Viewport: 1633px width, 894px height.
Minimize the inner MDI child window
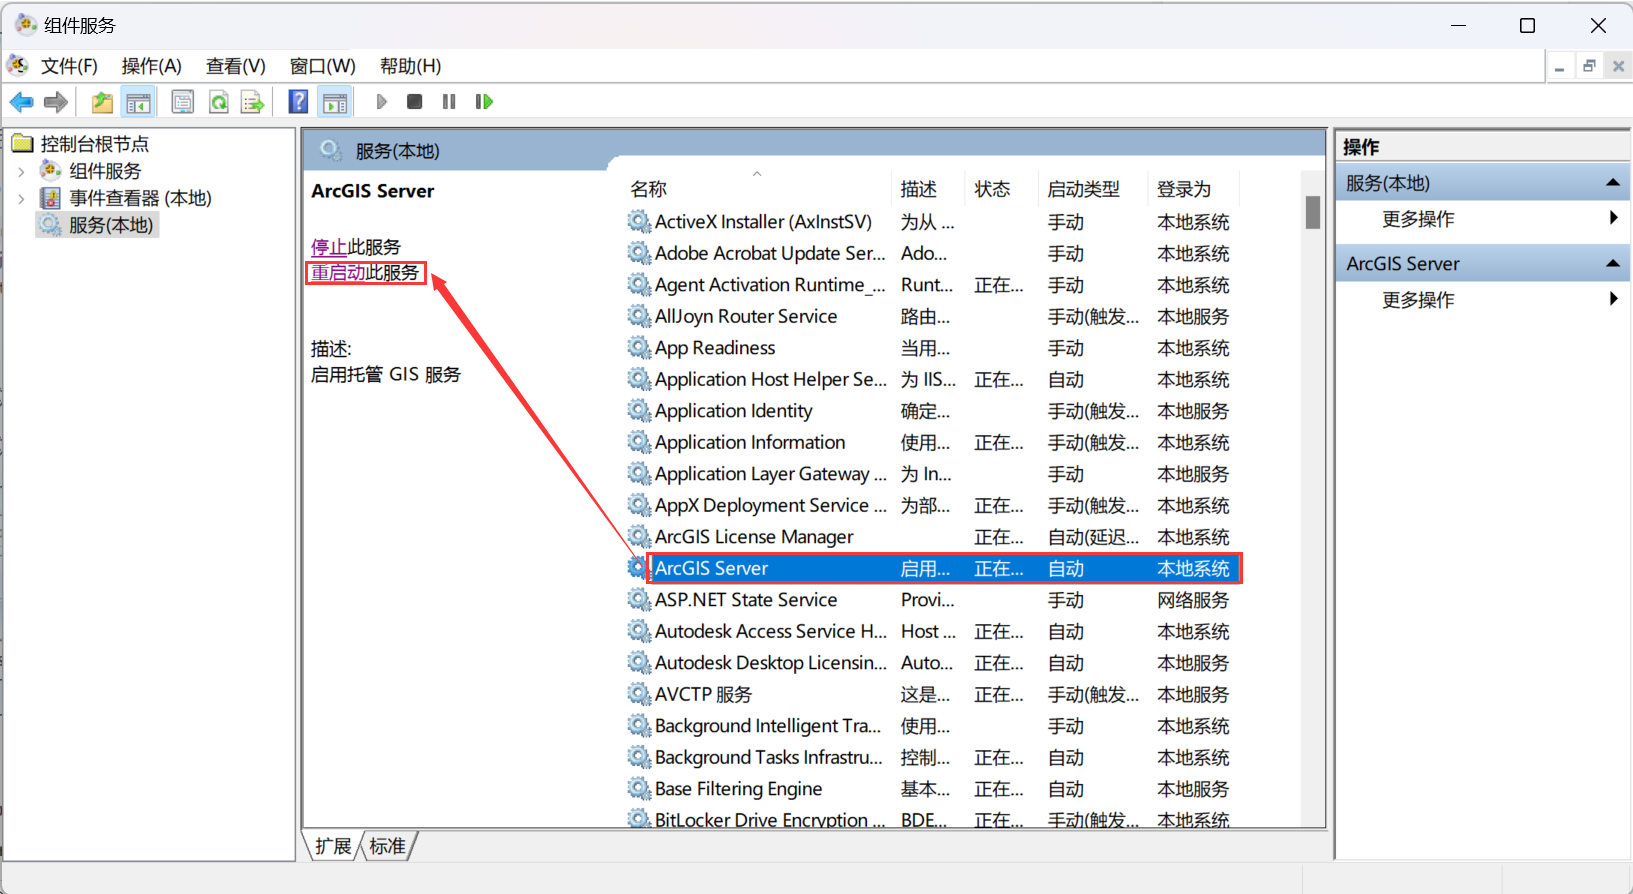click(x=1559, y=67)
